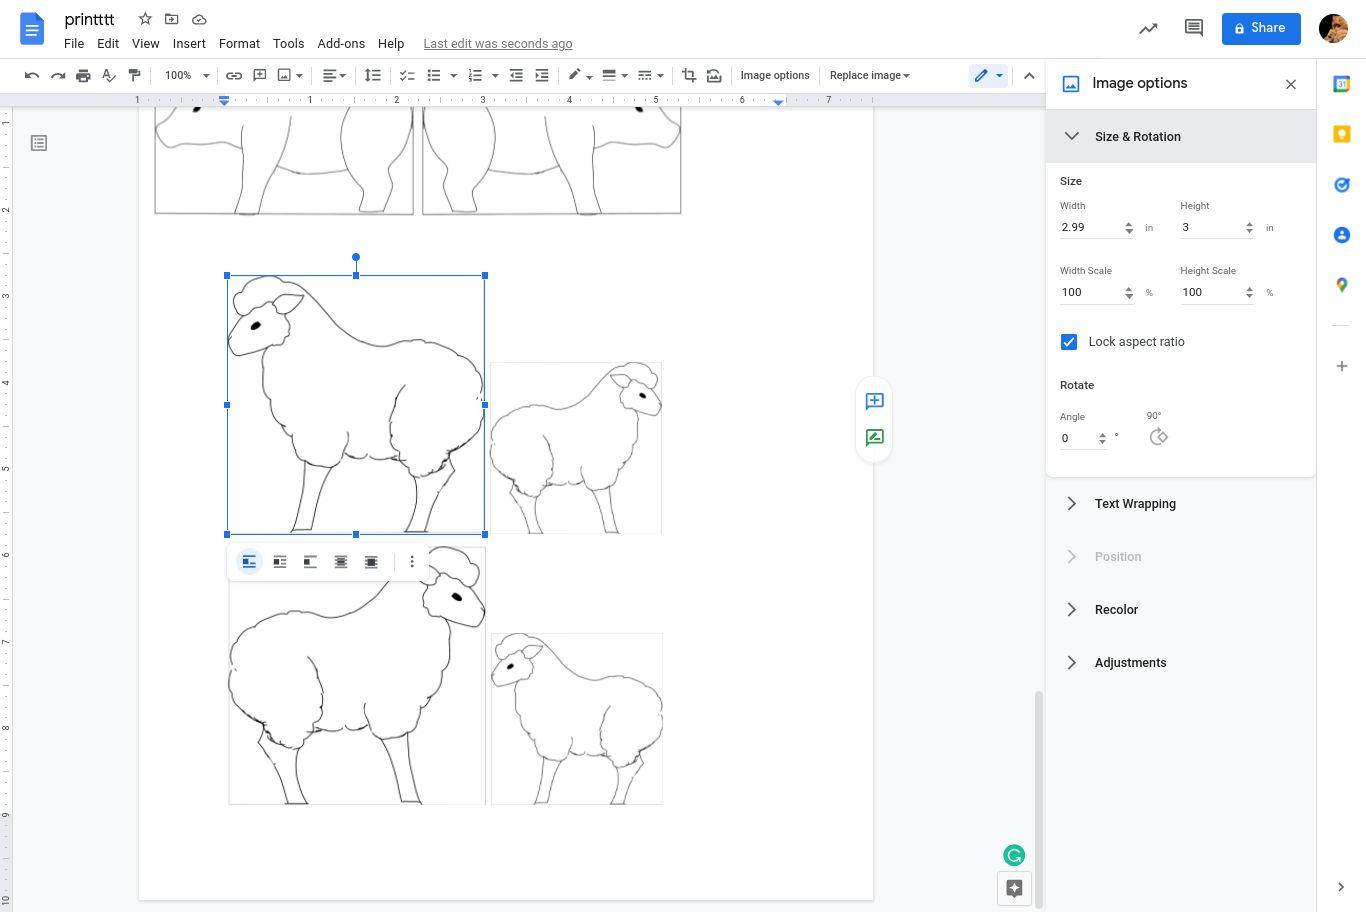Open Google Keep in side panel
Screen dimensions: 1366x912
coord(1342,134)
